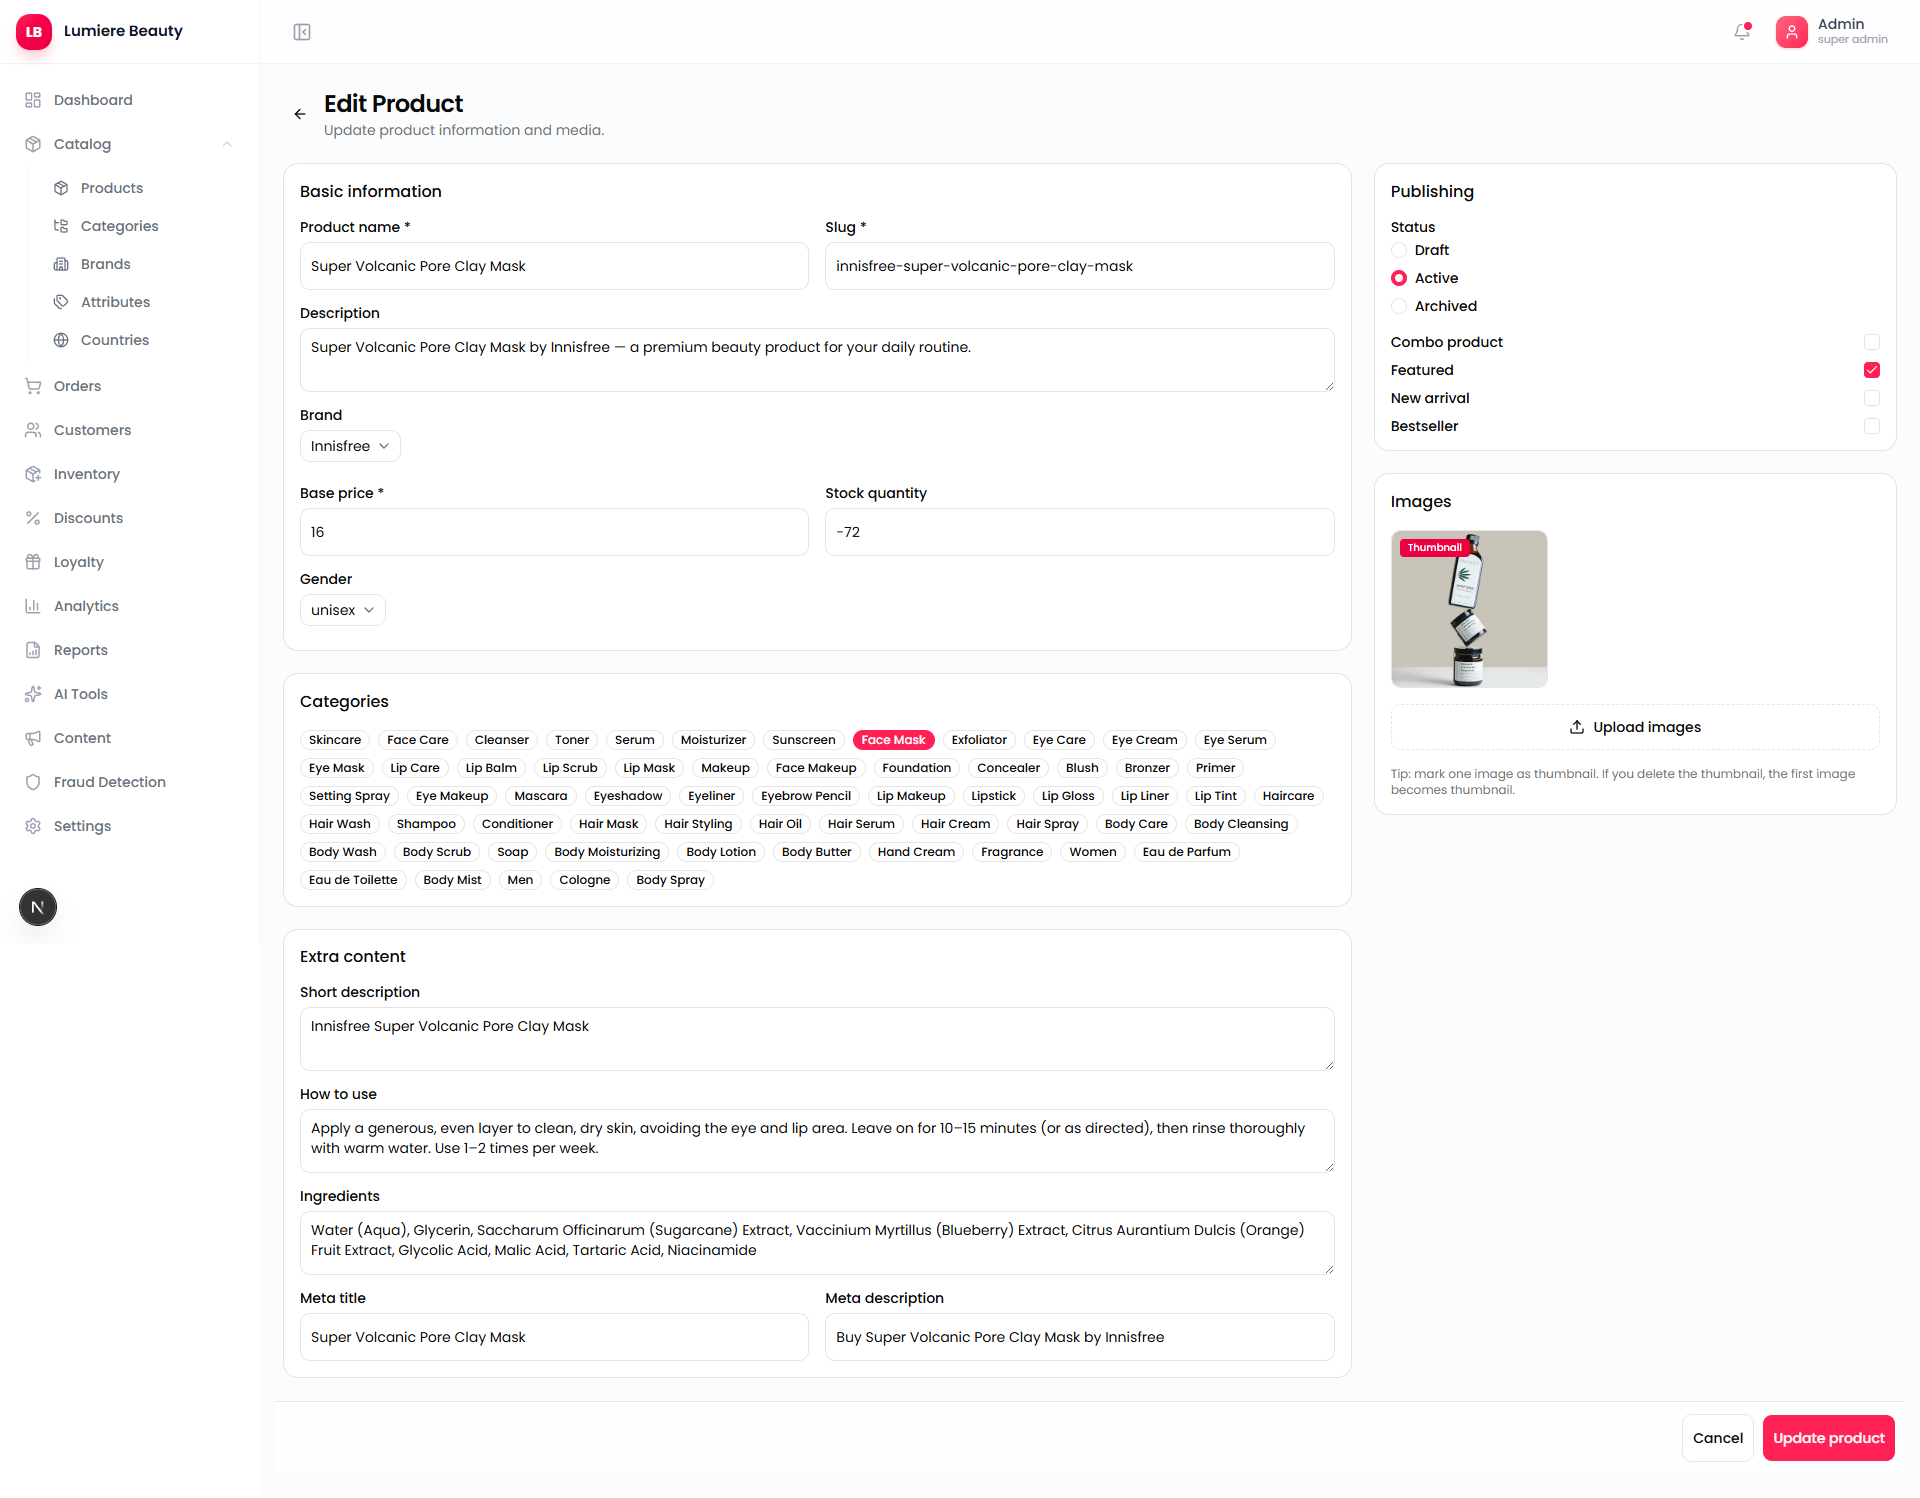Click the Attributes tag icon
The height and width of the screenshot is (1498, 1920).
pyautogui.click(x=61, y=302)
